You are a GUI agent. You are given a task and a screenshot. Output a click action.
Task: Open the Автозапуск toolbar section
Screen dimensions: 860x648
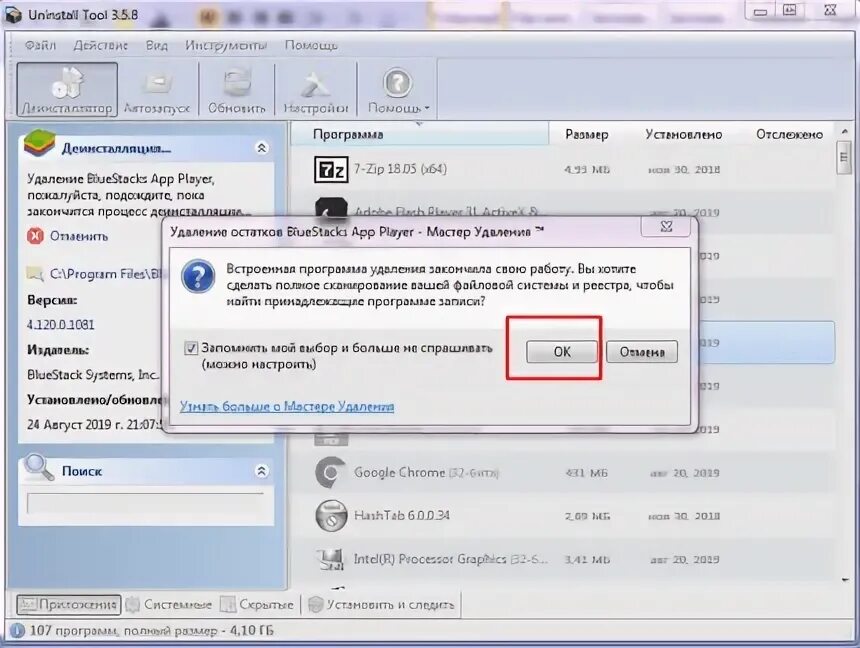coord(157,89)
